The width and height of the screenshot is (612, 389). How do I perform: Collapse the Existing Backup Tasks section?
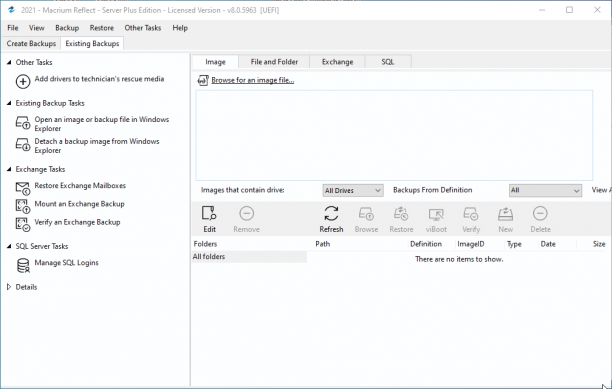(x=9, y=103)
